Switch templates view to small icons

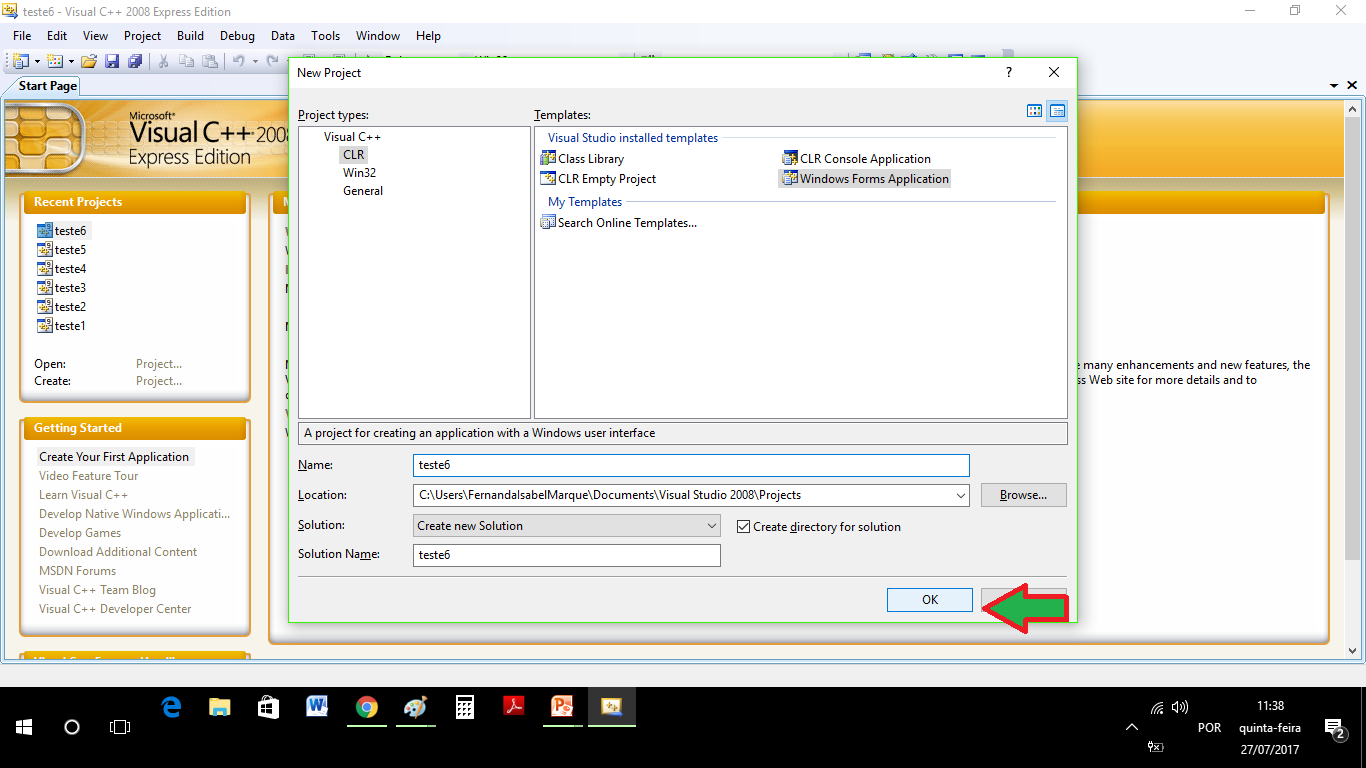tap(1057, 111)
